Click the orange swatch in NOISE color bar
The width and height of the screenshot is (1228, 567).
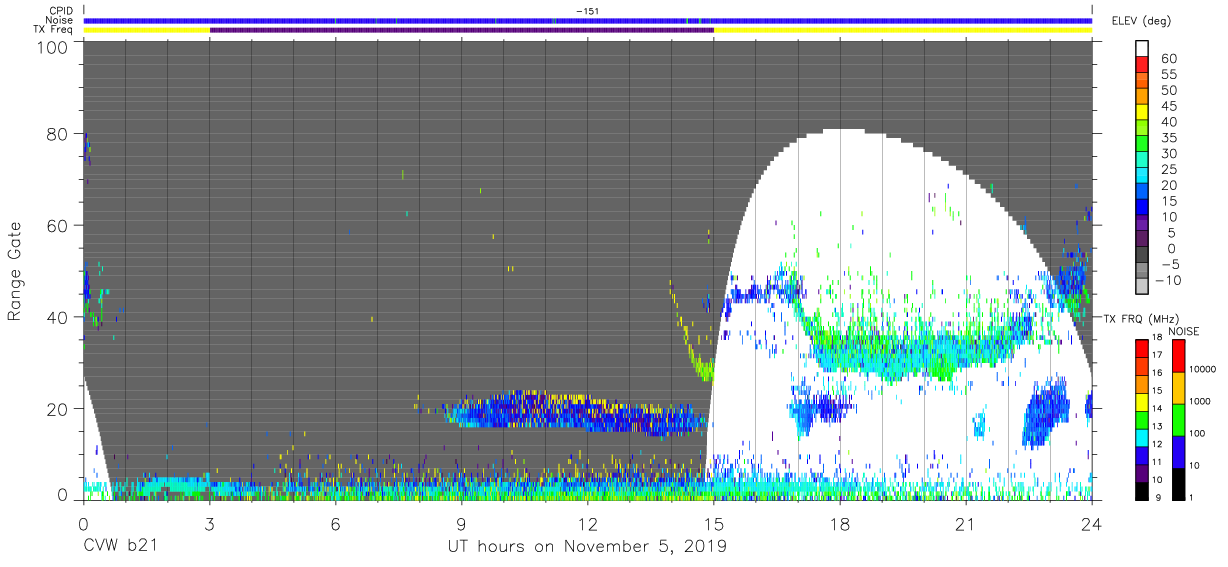(x=1178, y=388)
